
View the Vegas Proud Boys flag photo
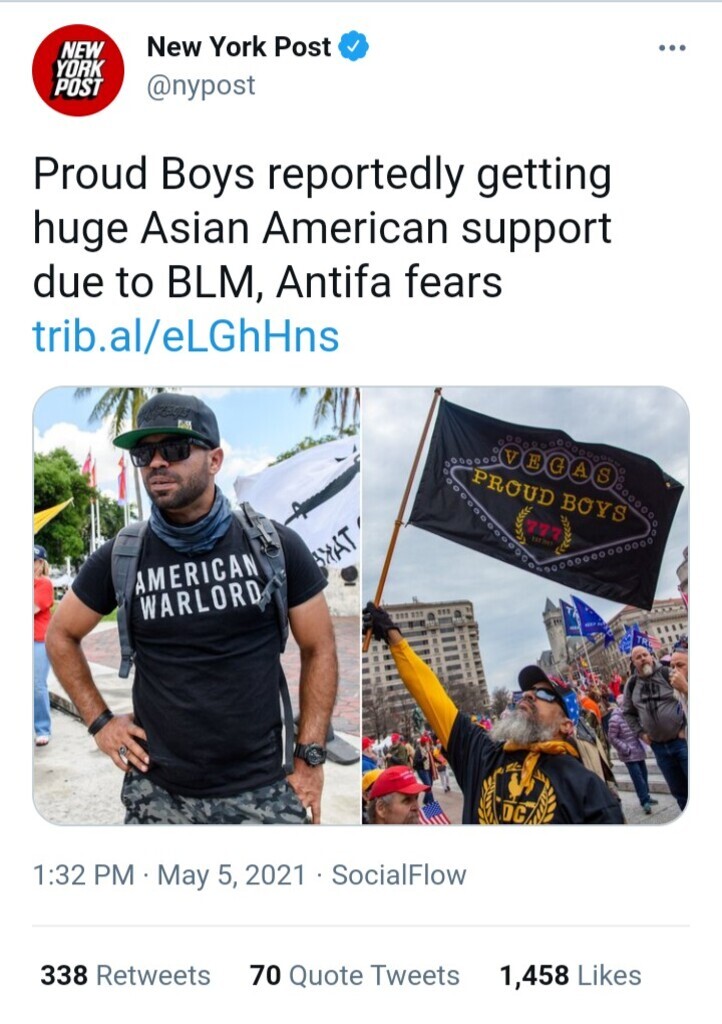tap(526, 605)
